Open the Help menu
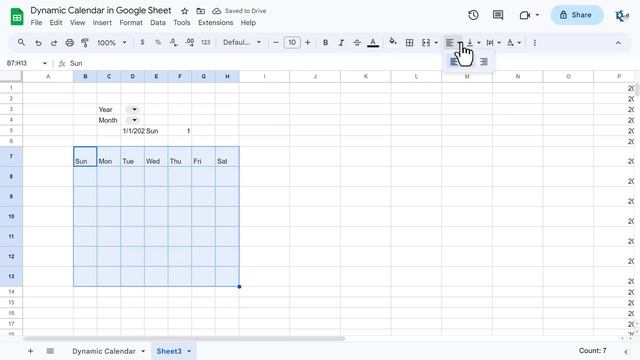Image resolution: width=640 pixels, height=360 pixels. 248,22
